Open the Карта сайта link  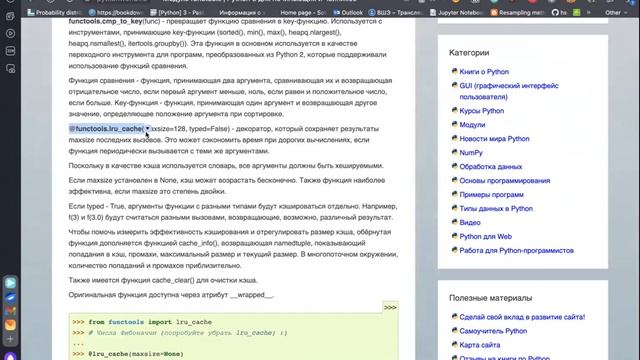point(480,345)
